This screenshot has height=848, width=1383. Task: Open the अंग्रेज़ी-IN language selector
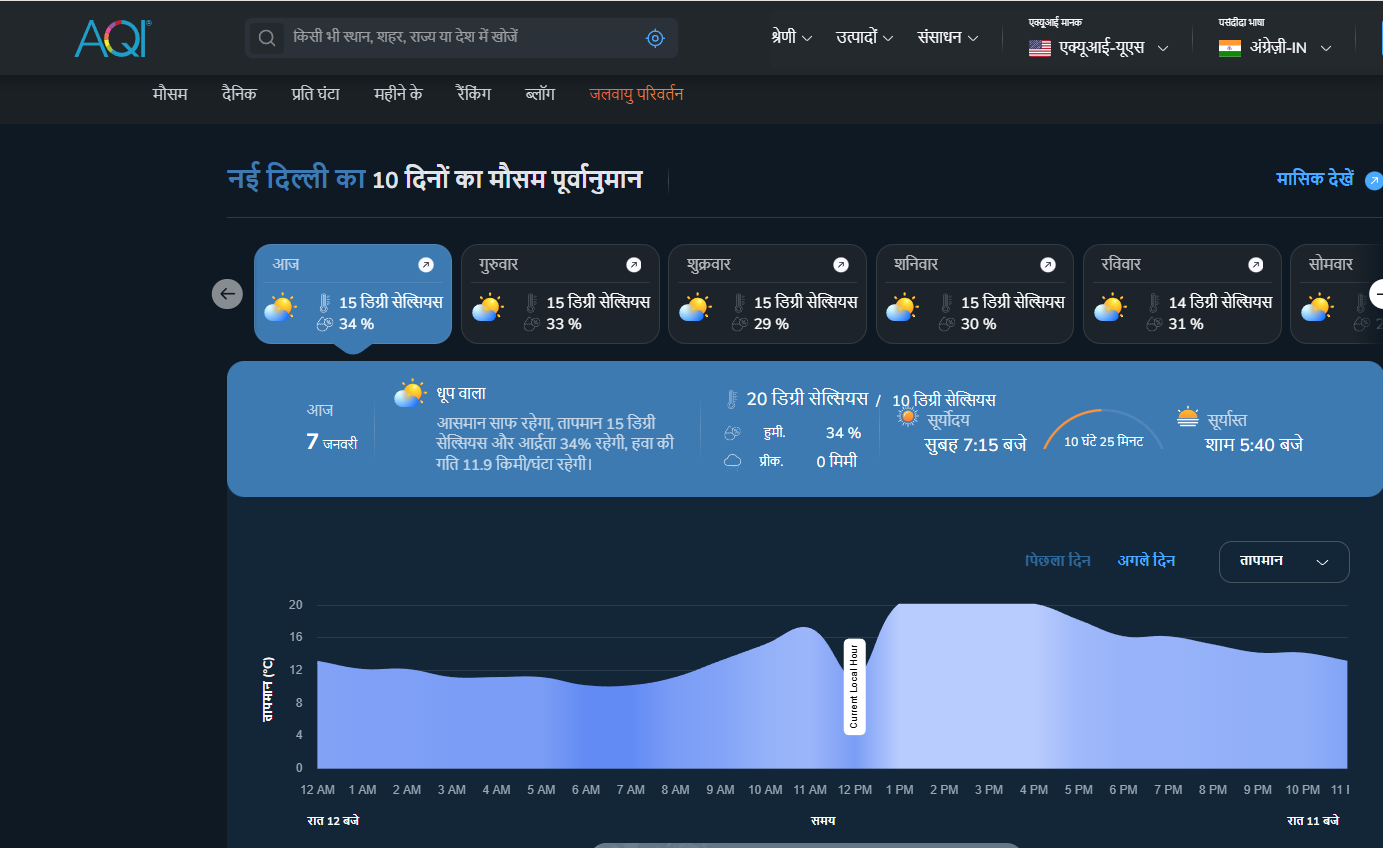click(x=1276, y=48)
